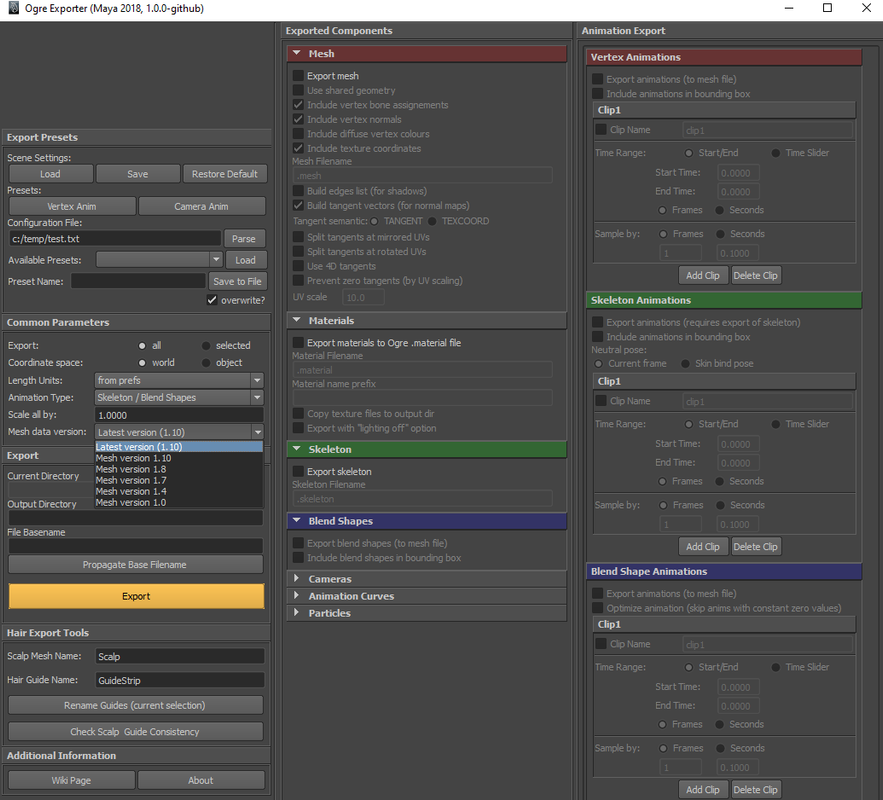Image resolution: width=883 pixels, height=800 pixels.
Task: Open the Wiki Page
Action: 72,780
